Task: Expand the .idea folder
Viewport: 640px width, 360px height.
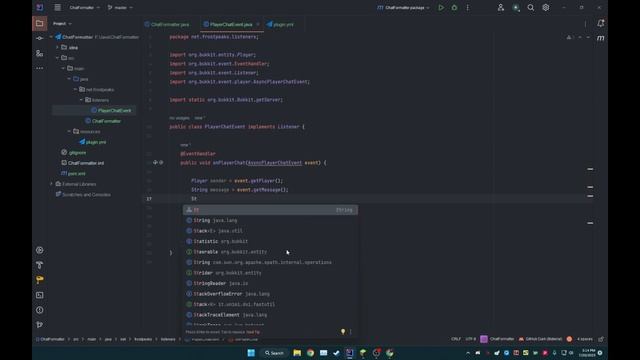Action: [x=57, y=47]
